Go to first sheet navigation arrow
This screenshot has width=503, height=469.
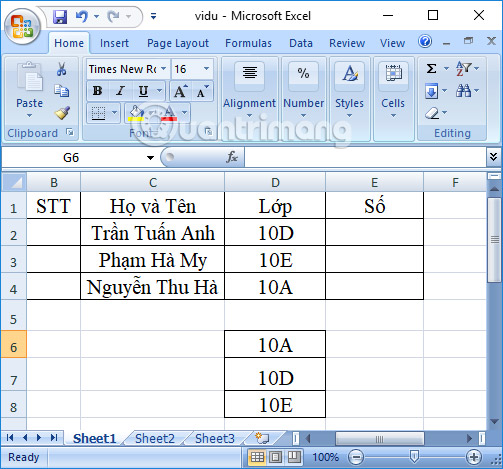(10, 438)
